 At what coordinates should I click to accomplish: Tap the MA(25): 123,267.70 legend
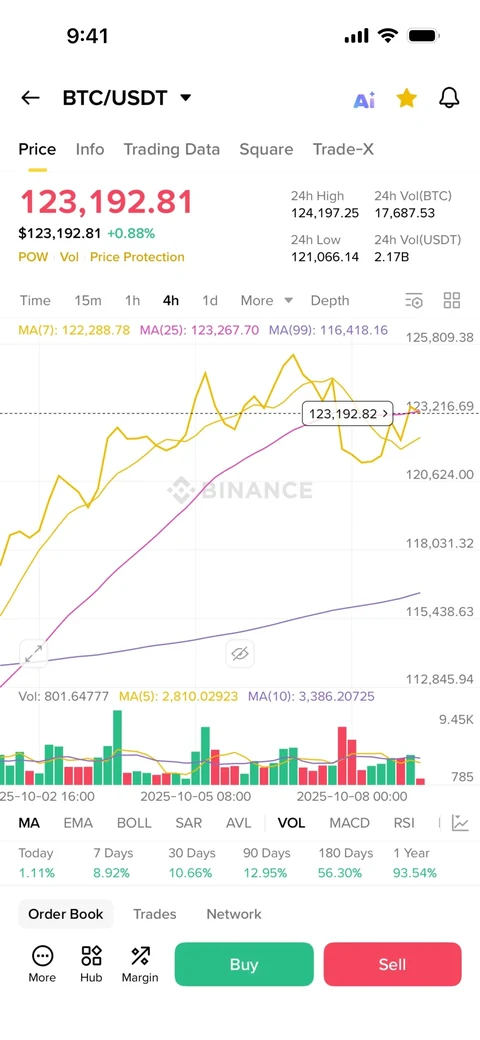pos(198,329)
